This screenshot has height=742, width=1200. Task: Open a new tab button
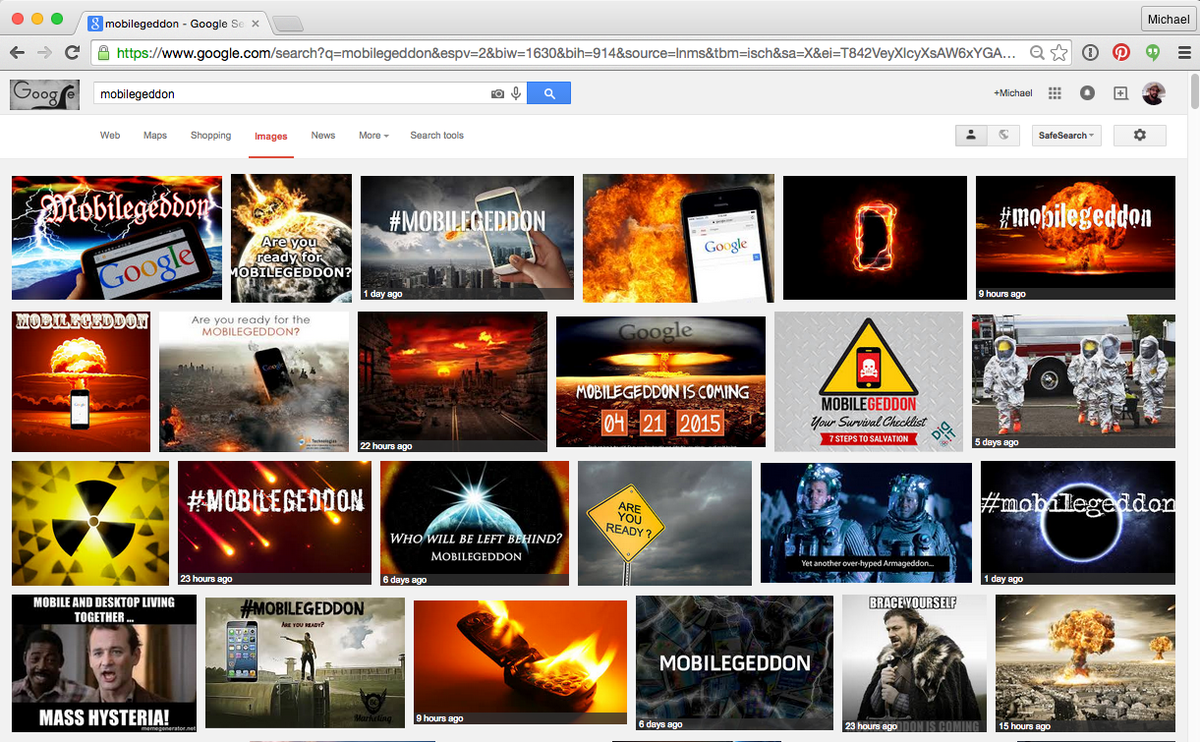(x=289, y=23)
